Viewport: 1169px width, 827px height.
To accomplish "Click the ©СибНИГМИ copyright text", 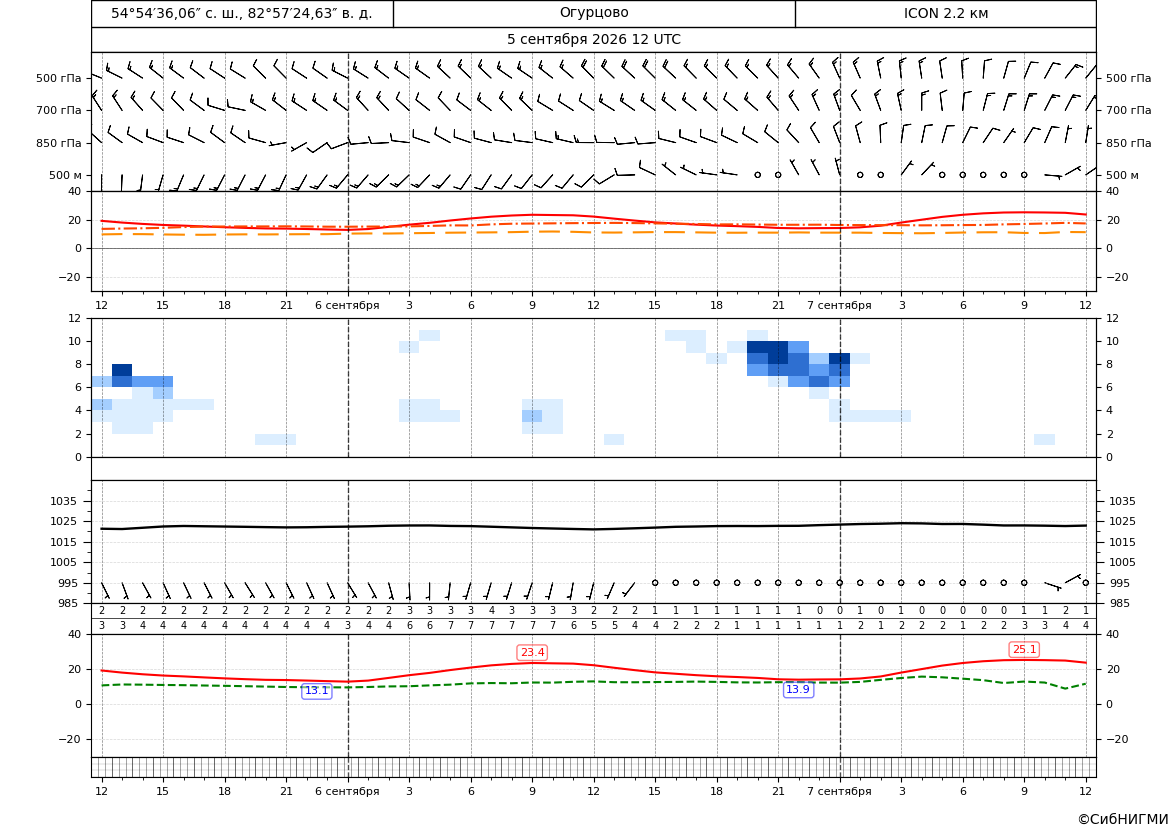I will click(1123, 819).
